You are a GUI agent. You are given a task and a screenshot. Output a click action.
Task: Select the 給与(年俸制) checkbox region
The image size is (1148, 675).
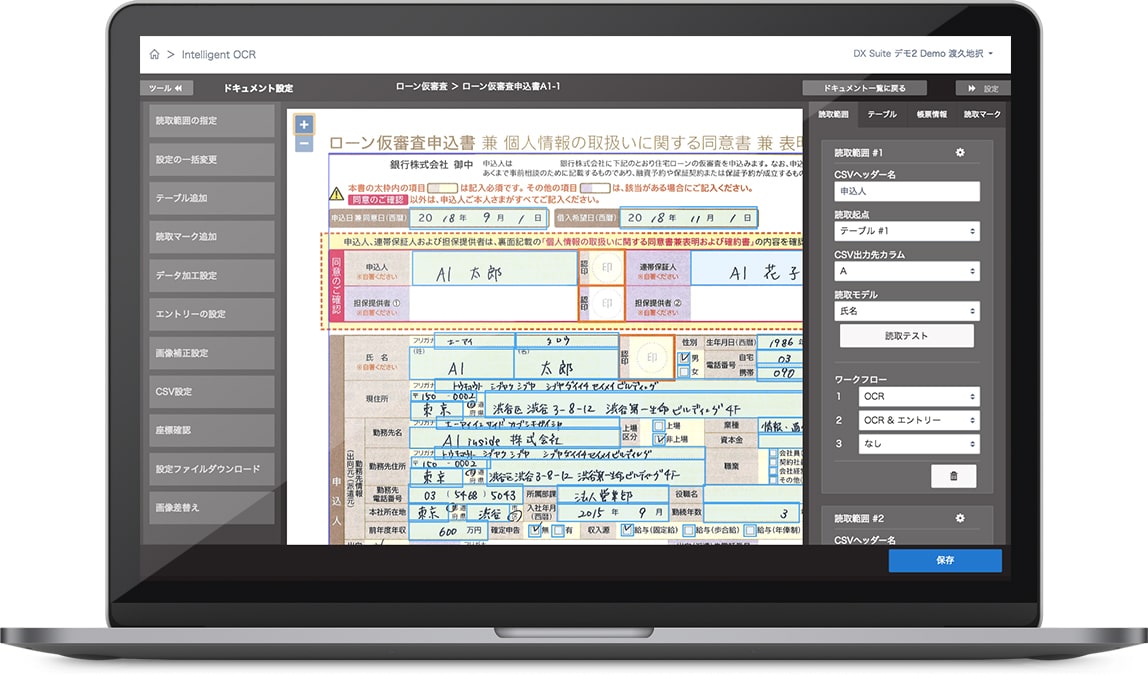(x=750, y=530)
